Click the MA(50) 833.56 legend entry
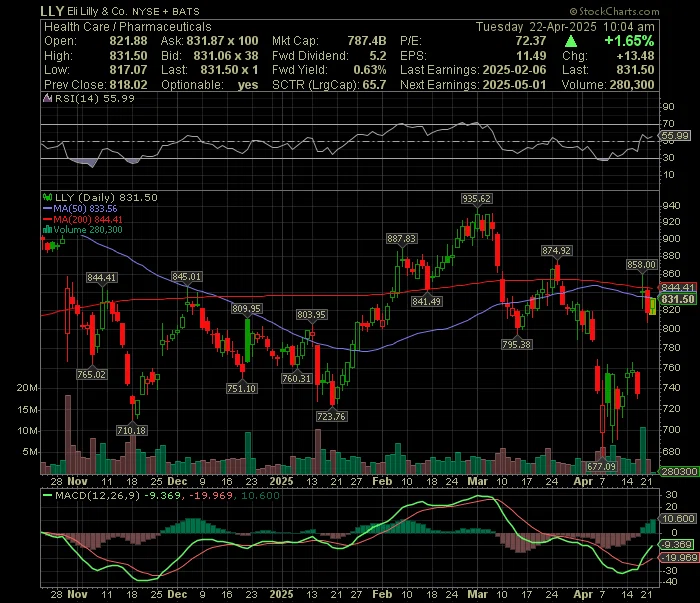 coord(80,208)
